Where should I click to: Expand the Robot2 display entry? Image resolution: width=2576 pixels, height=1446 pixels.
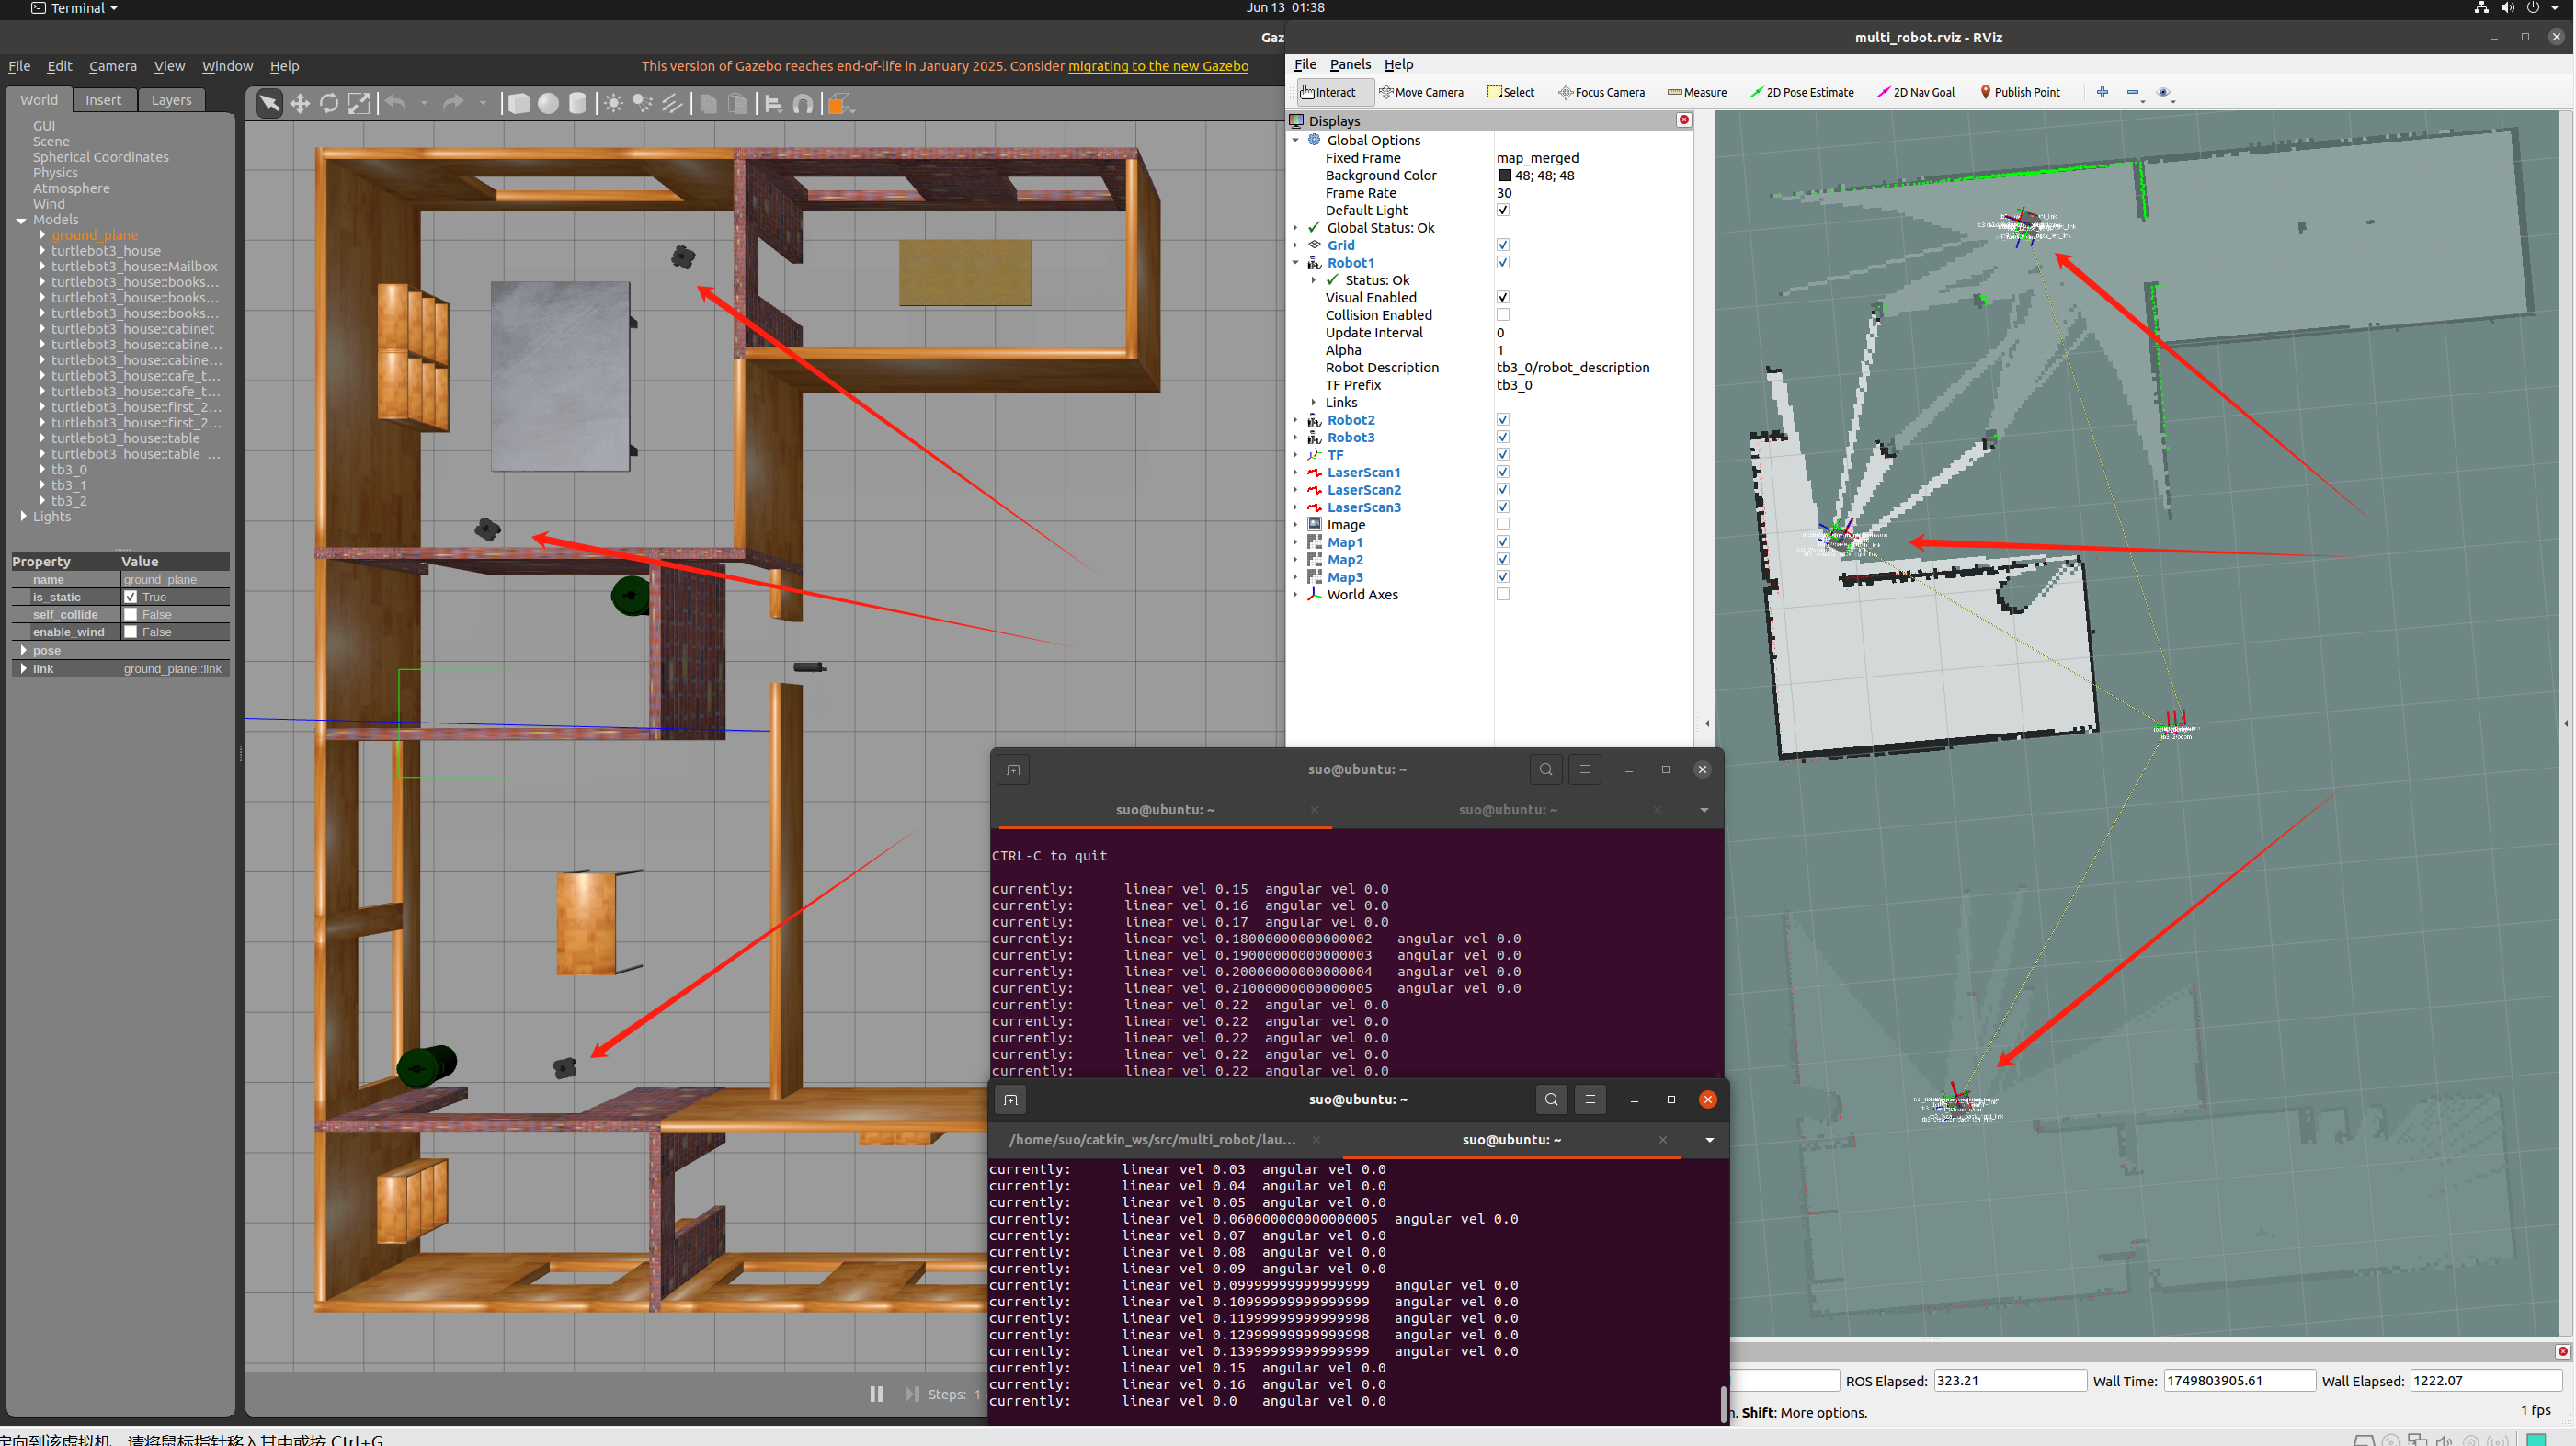click(x=1295, y=420)
